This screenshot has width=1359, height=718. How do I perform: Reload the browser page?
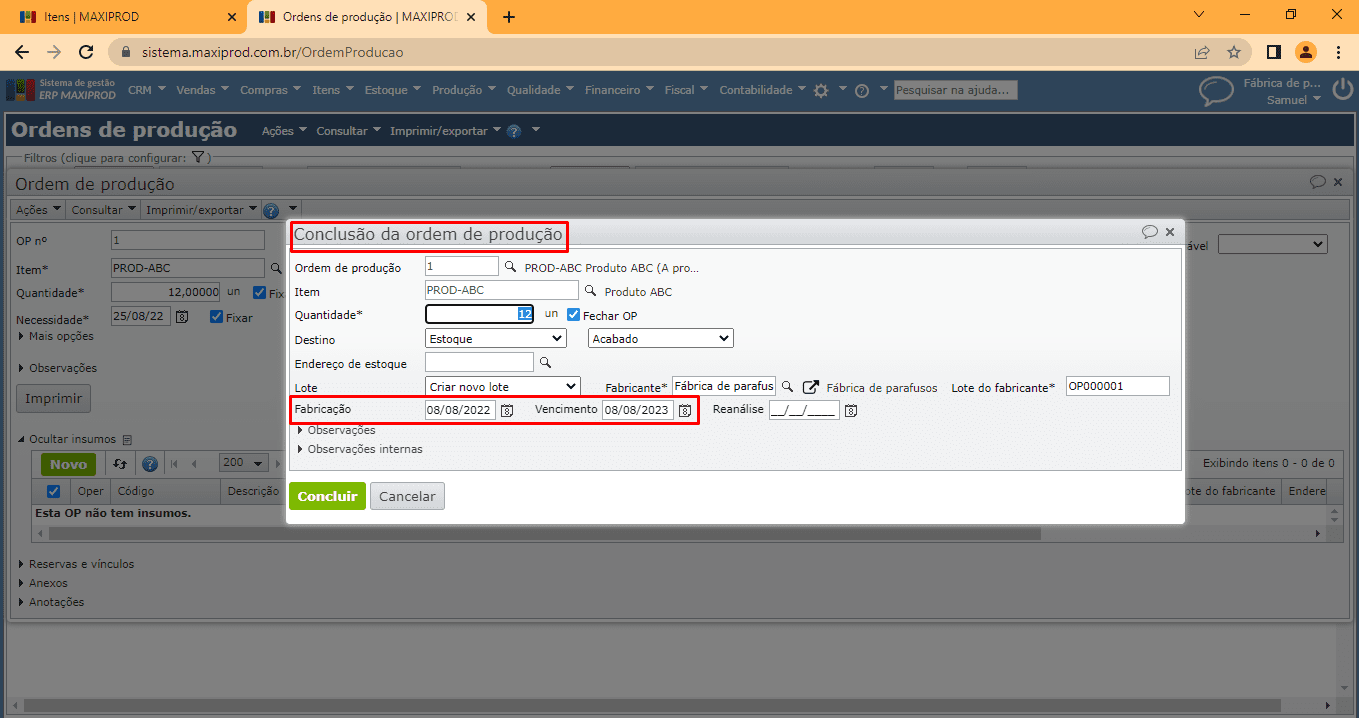tap(86, 52)
